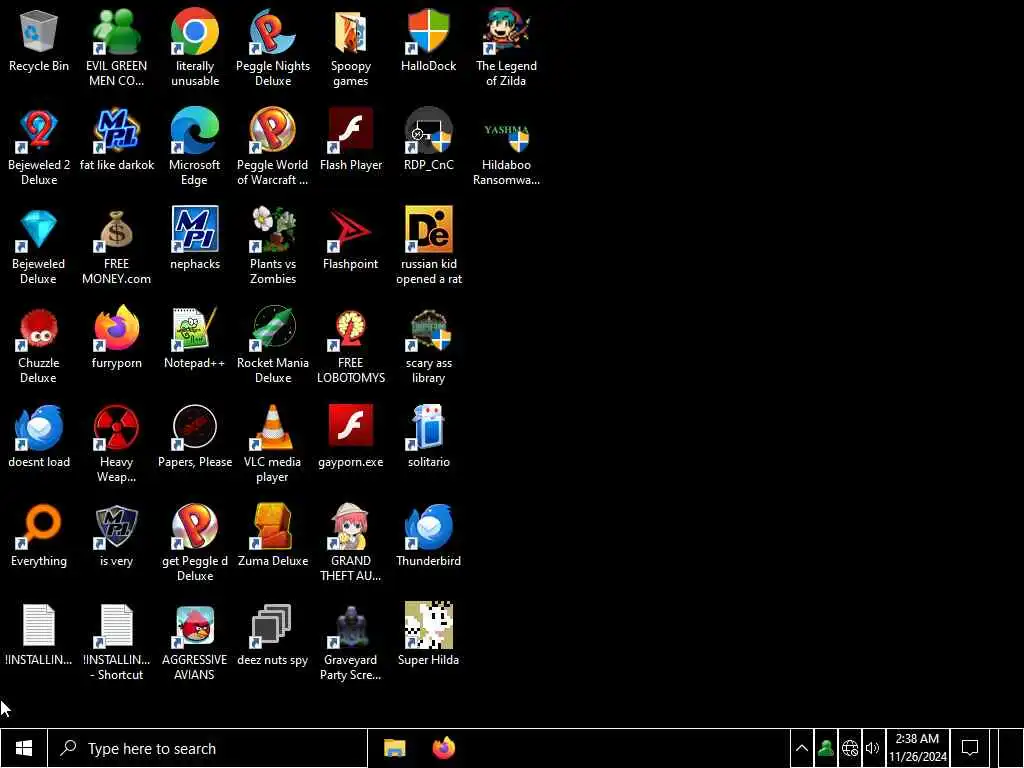Select the 'deez nuts spy' icon

tap(272, 626)
